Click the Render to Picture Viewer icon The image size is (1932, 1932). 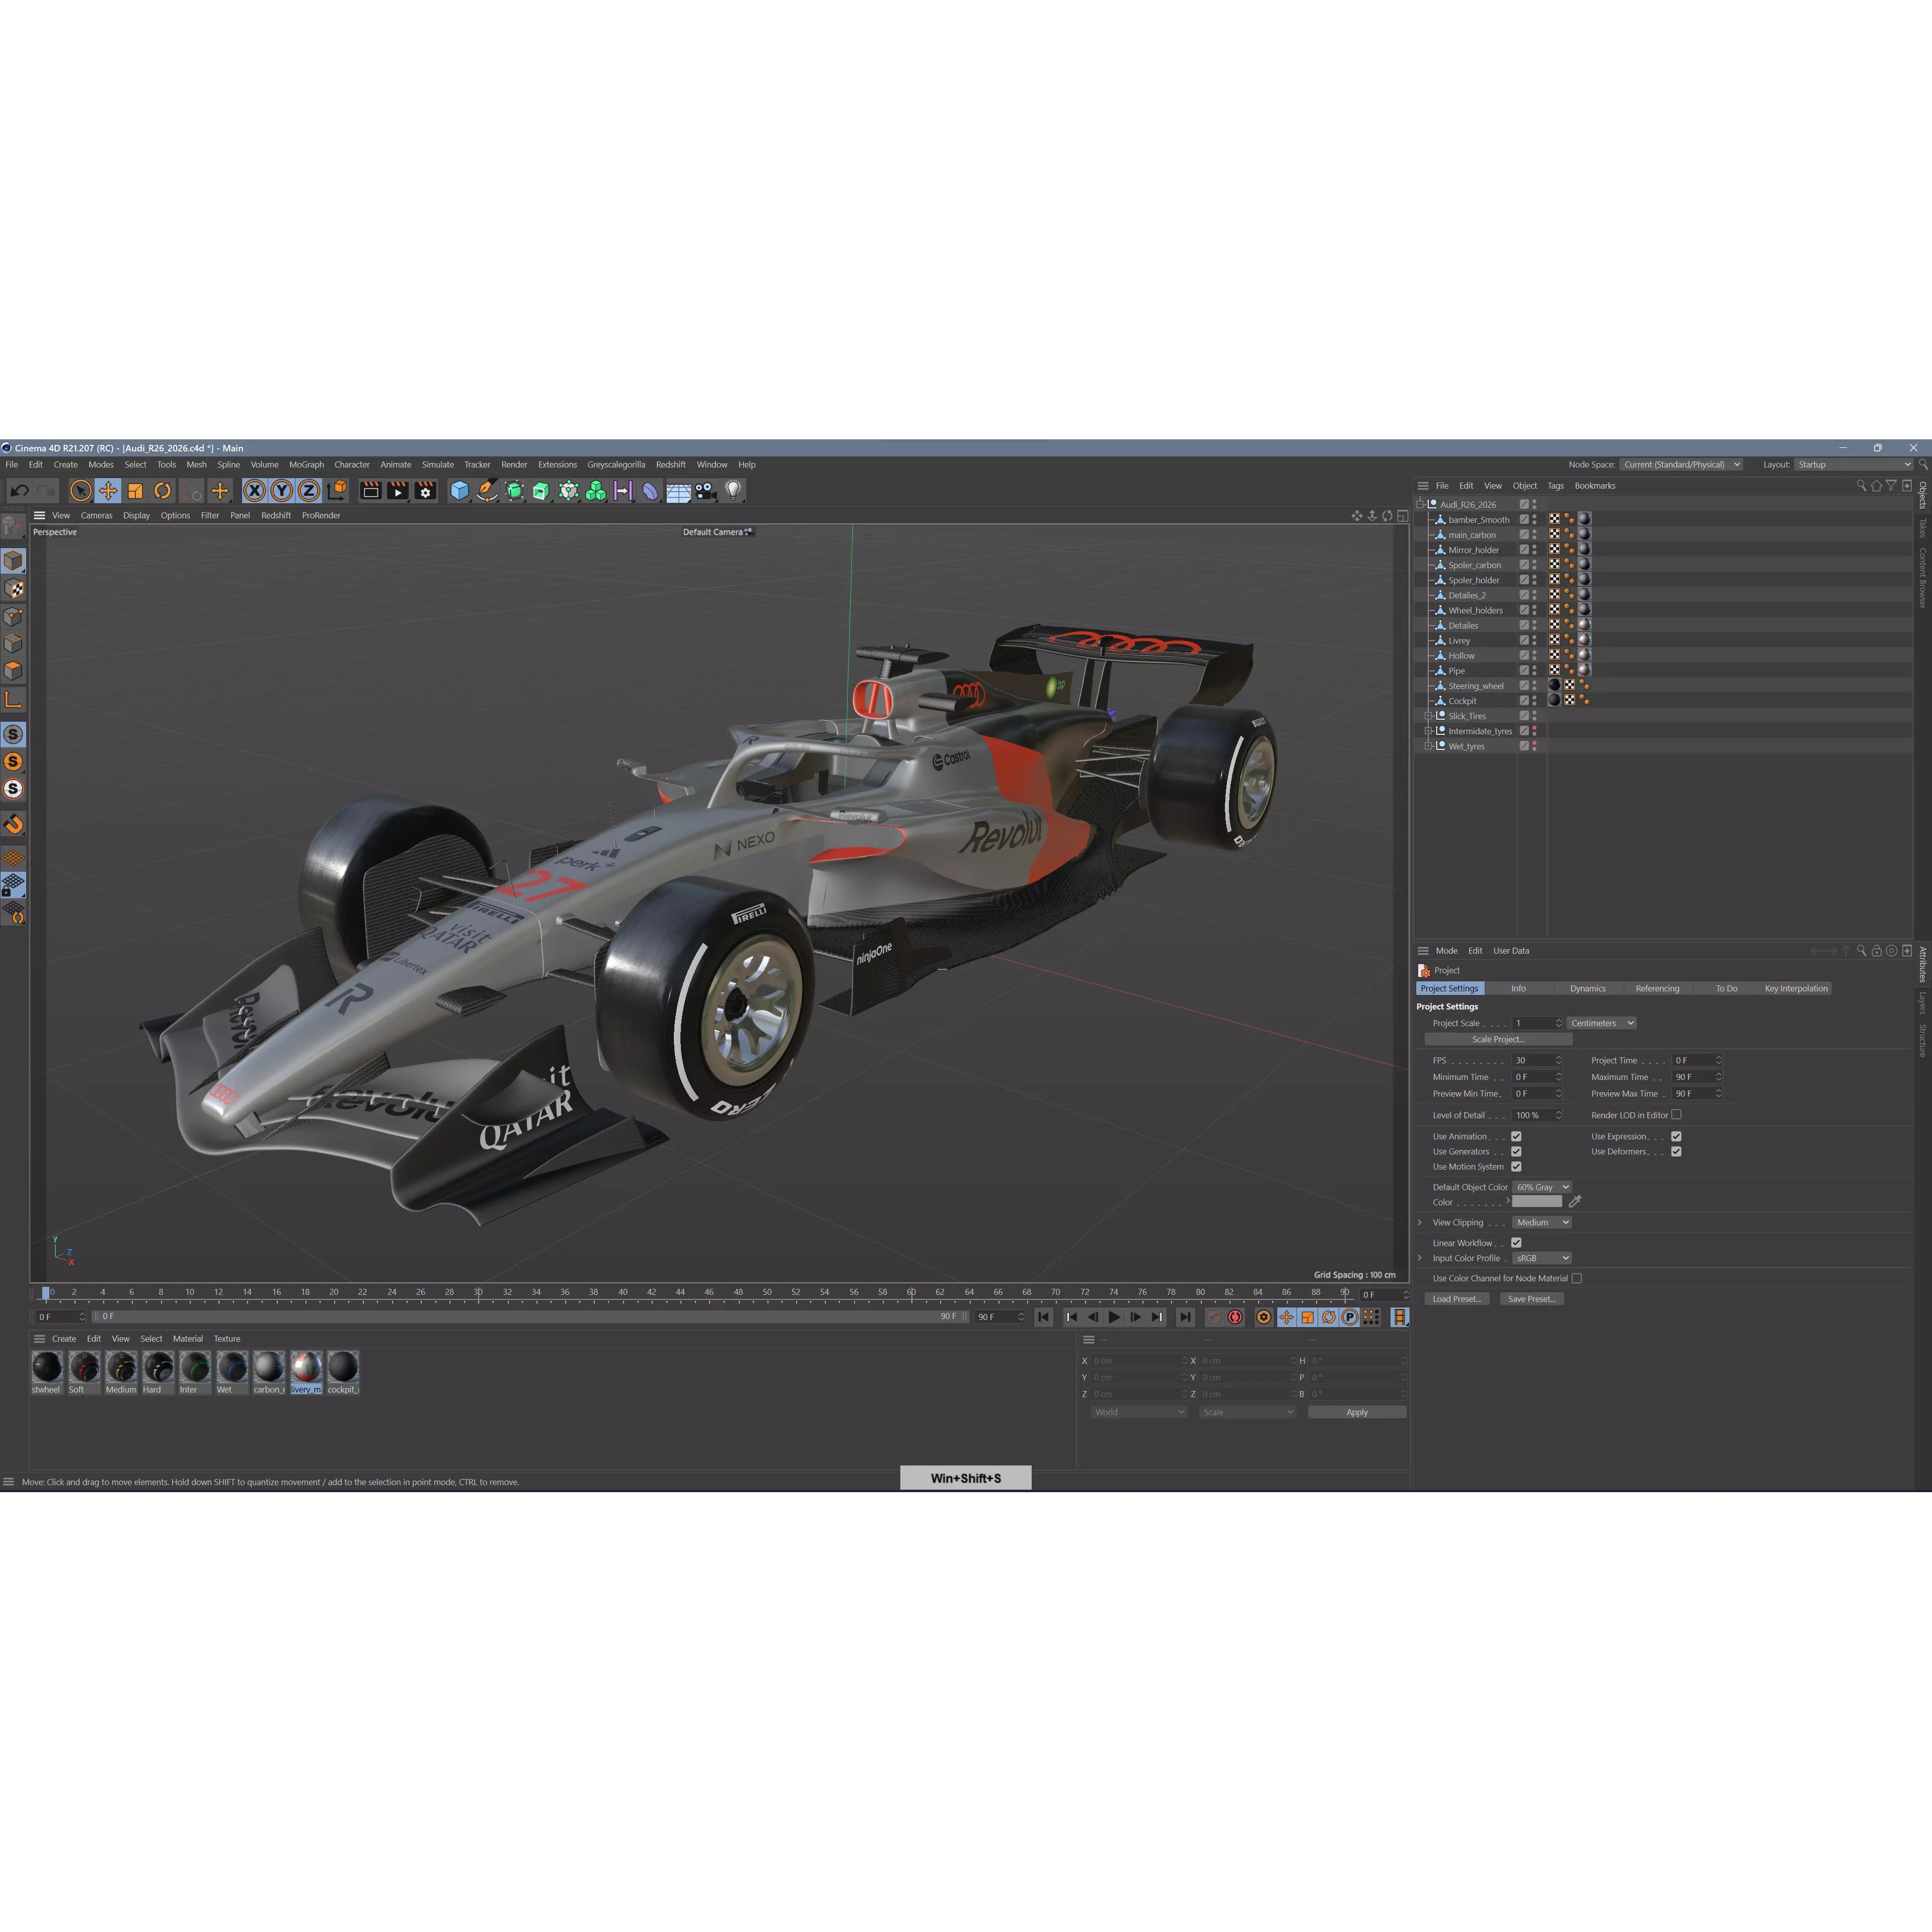(x=397, y=490)
